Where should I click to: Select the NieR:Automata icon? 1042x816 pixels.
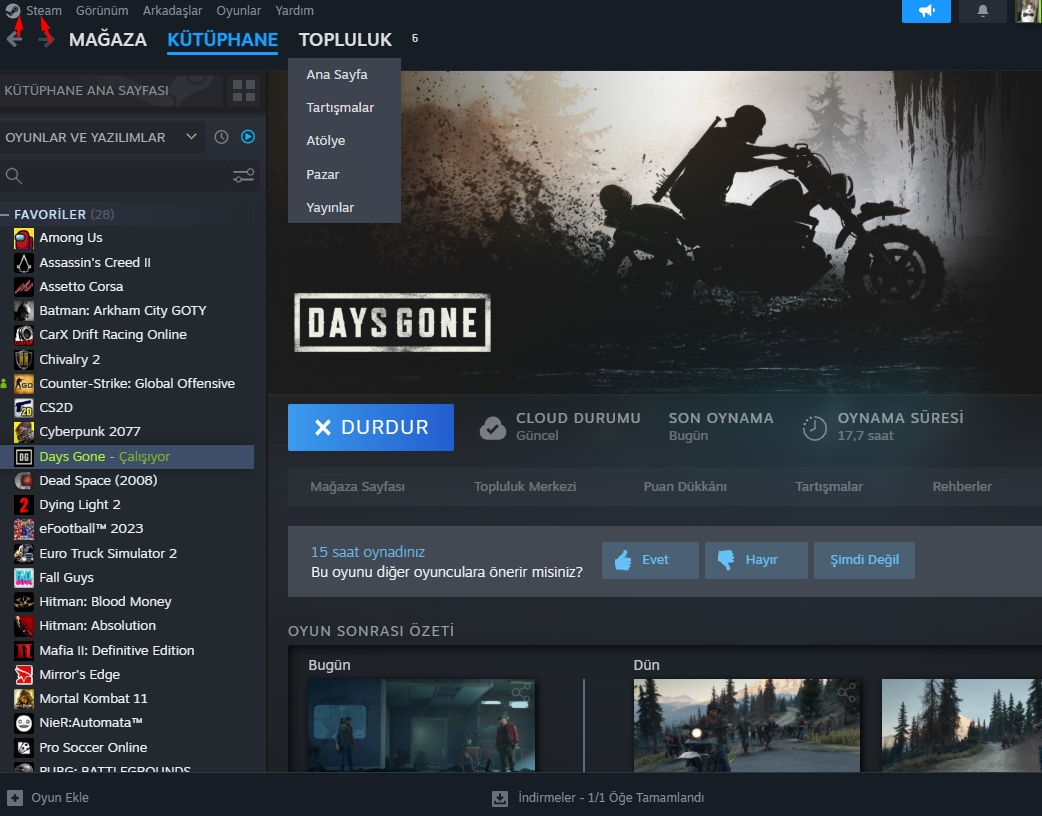click(x=24, y=722)
